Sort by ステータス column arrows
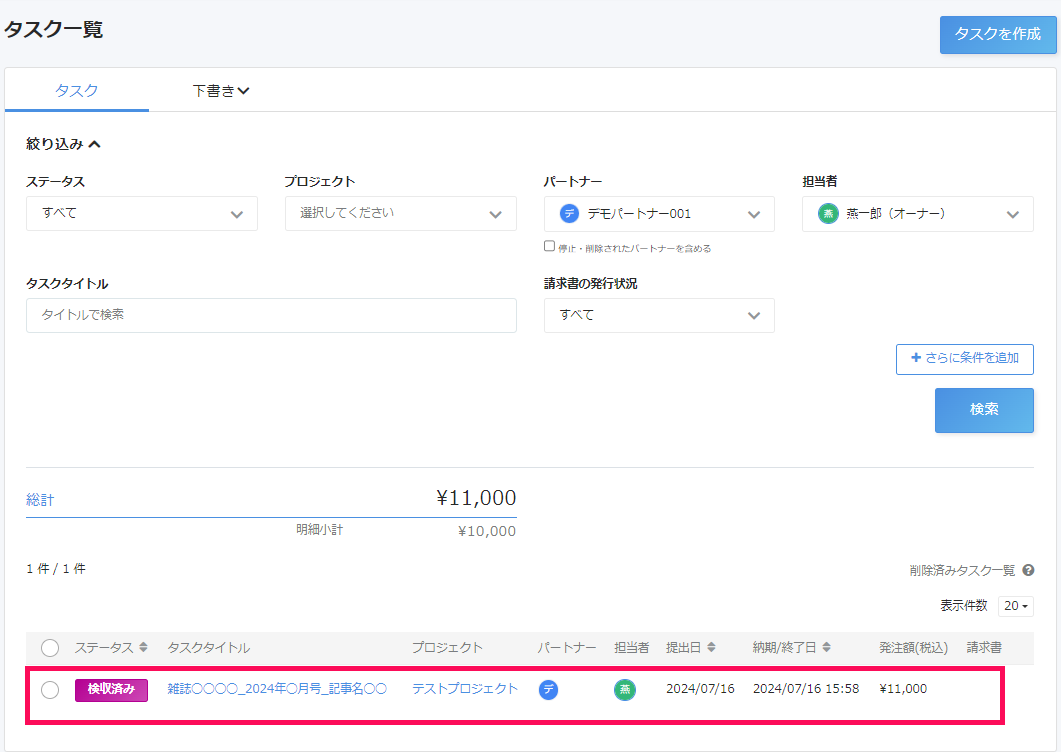 tap(143, 648)
